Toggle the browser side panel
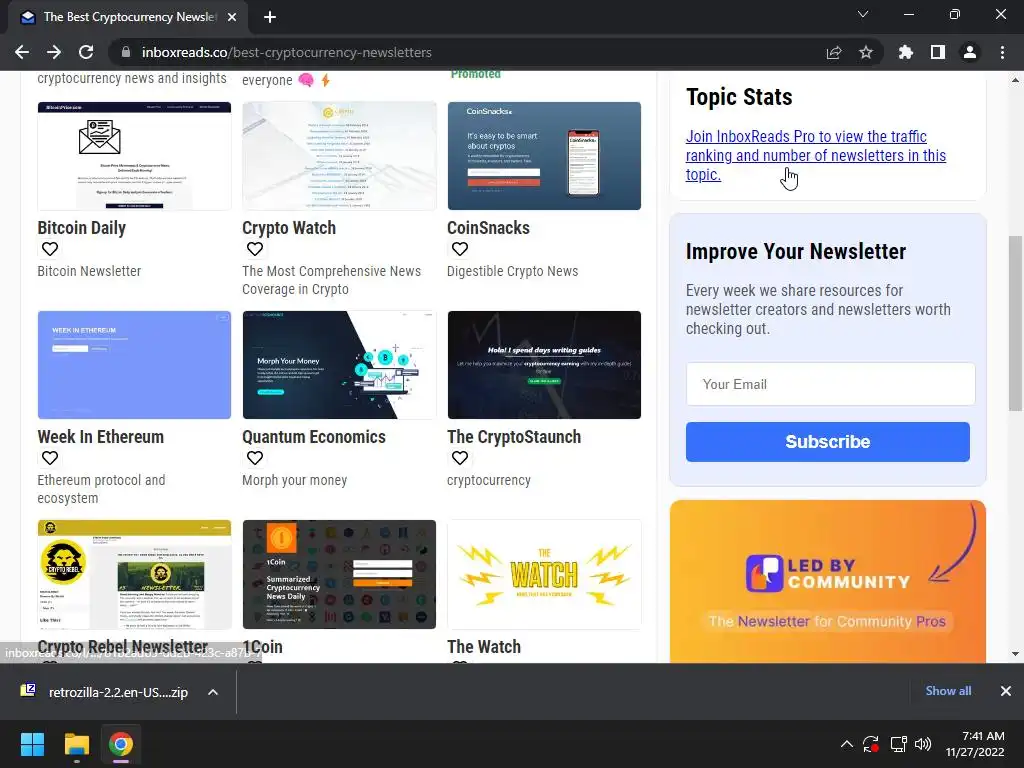The width and height of the screenshot is (1024, 768). click(x=938, y=52)
